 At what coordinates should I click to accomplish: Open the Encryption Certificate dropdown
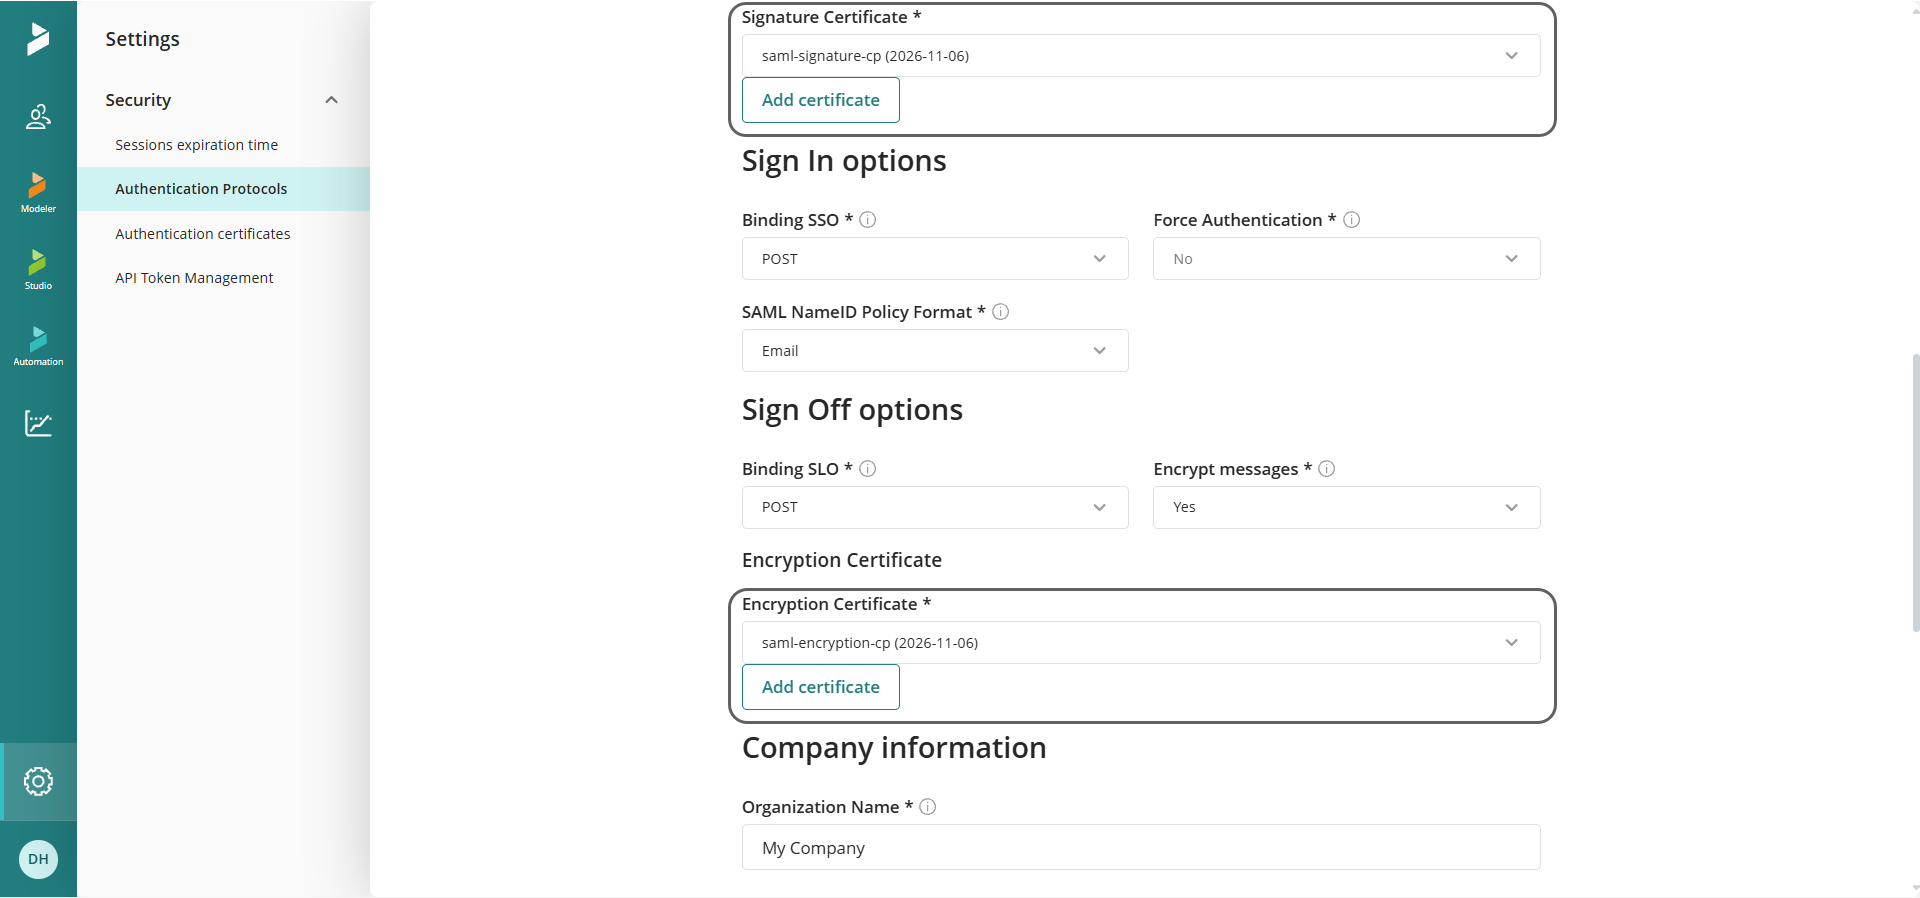pyautogui.click(x=1141, y=643)
